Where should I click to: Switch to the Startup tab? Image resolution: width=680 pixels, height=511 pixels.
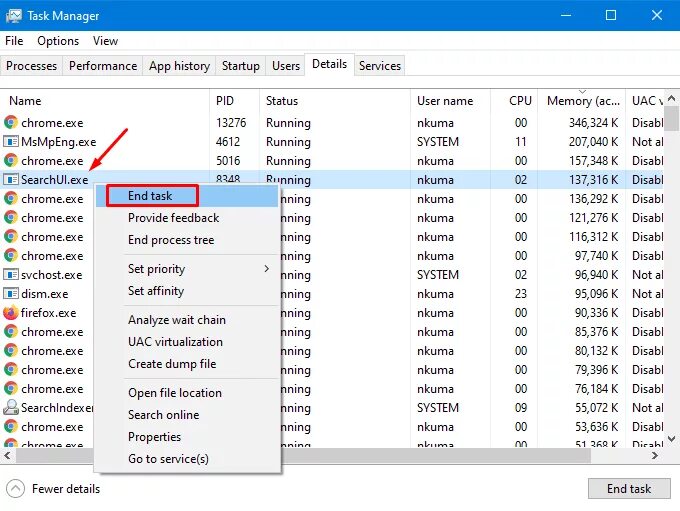241,66
